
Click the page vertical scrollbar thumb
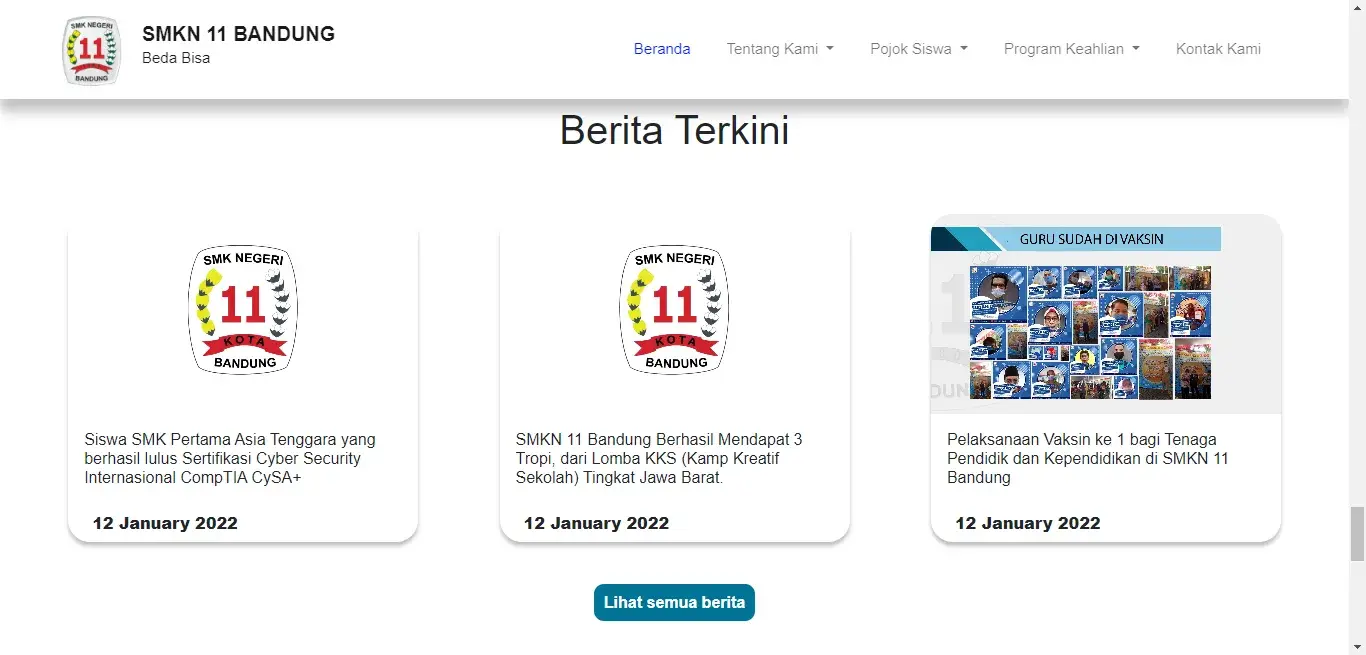pyautogui.click(x=1357, y=534)
